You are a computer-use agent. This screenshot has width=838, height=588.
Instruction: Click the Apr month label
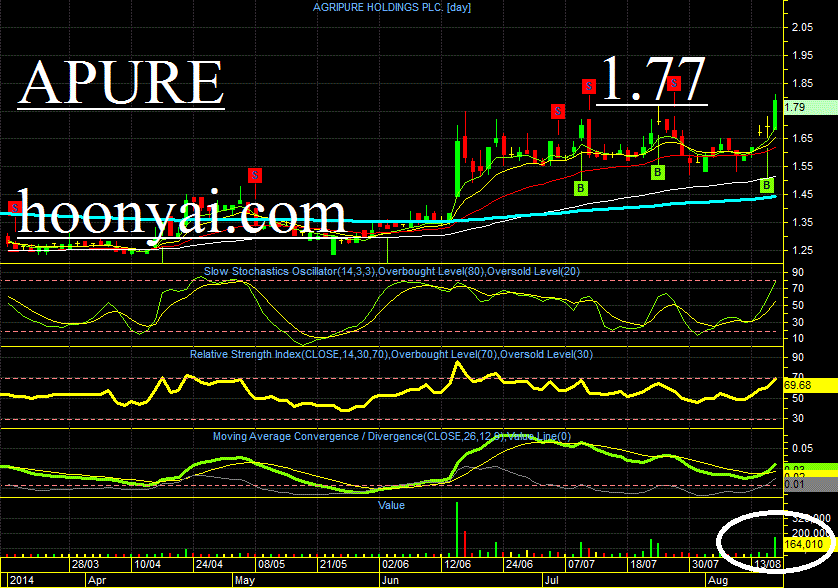point(97,581)
